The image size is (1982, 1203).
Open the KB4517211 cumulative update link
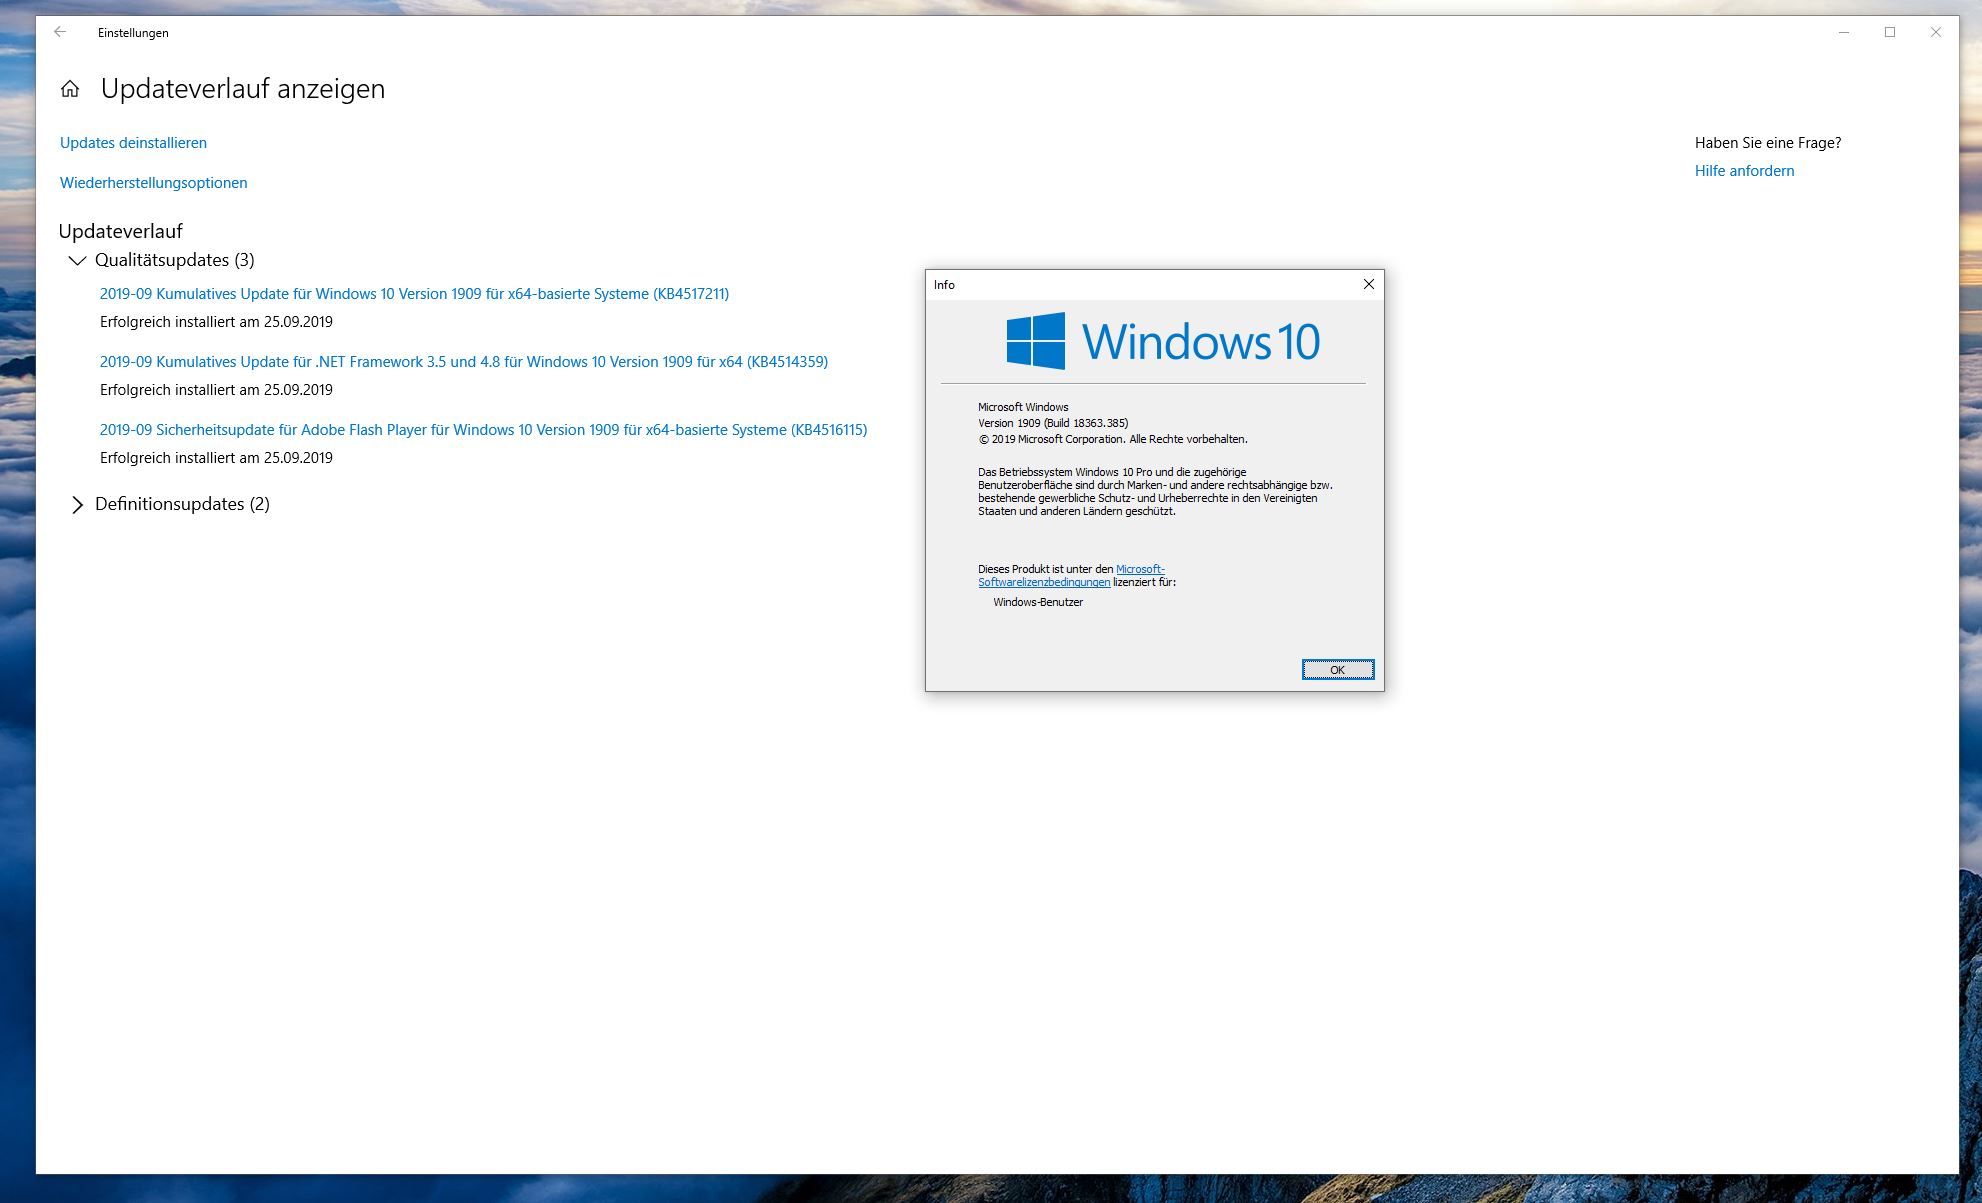tap(414, 294)
